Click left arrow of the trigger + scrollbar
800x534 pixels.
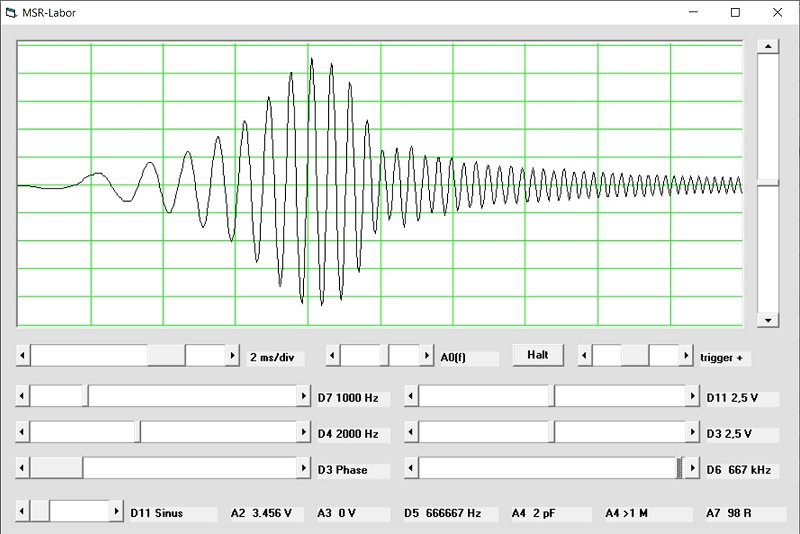coord(585,356)
